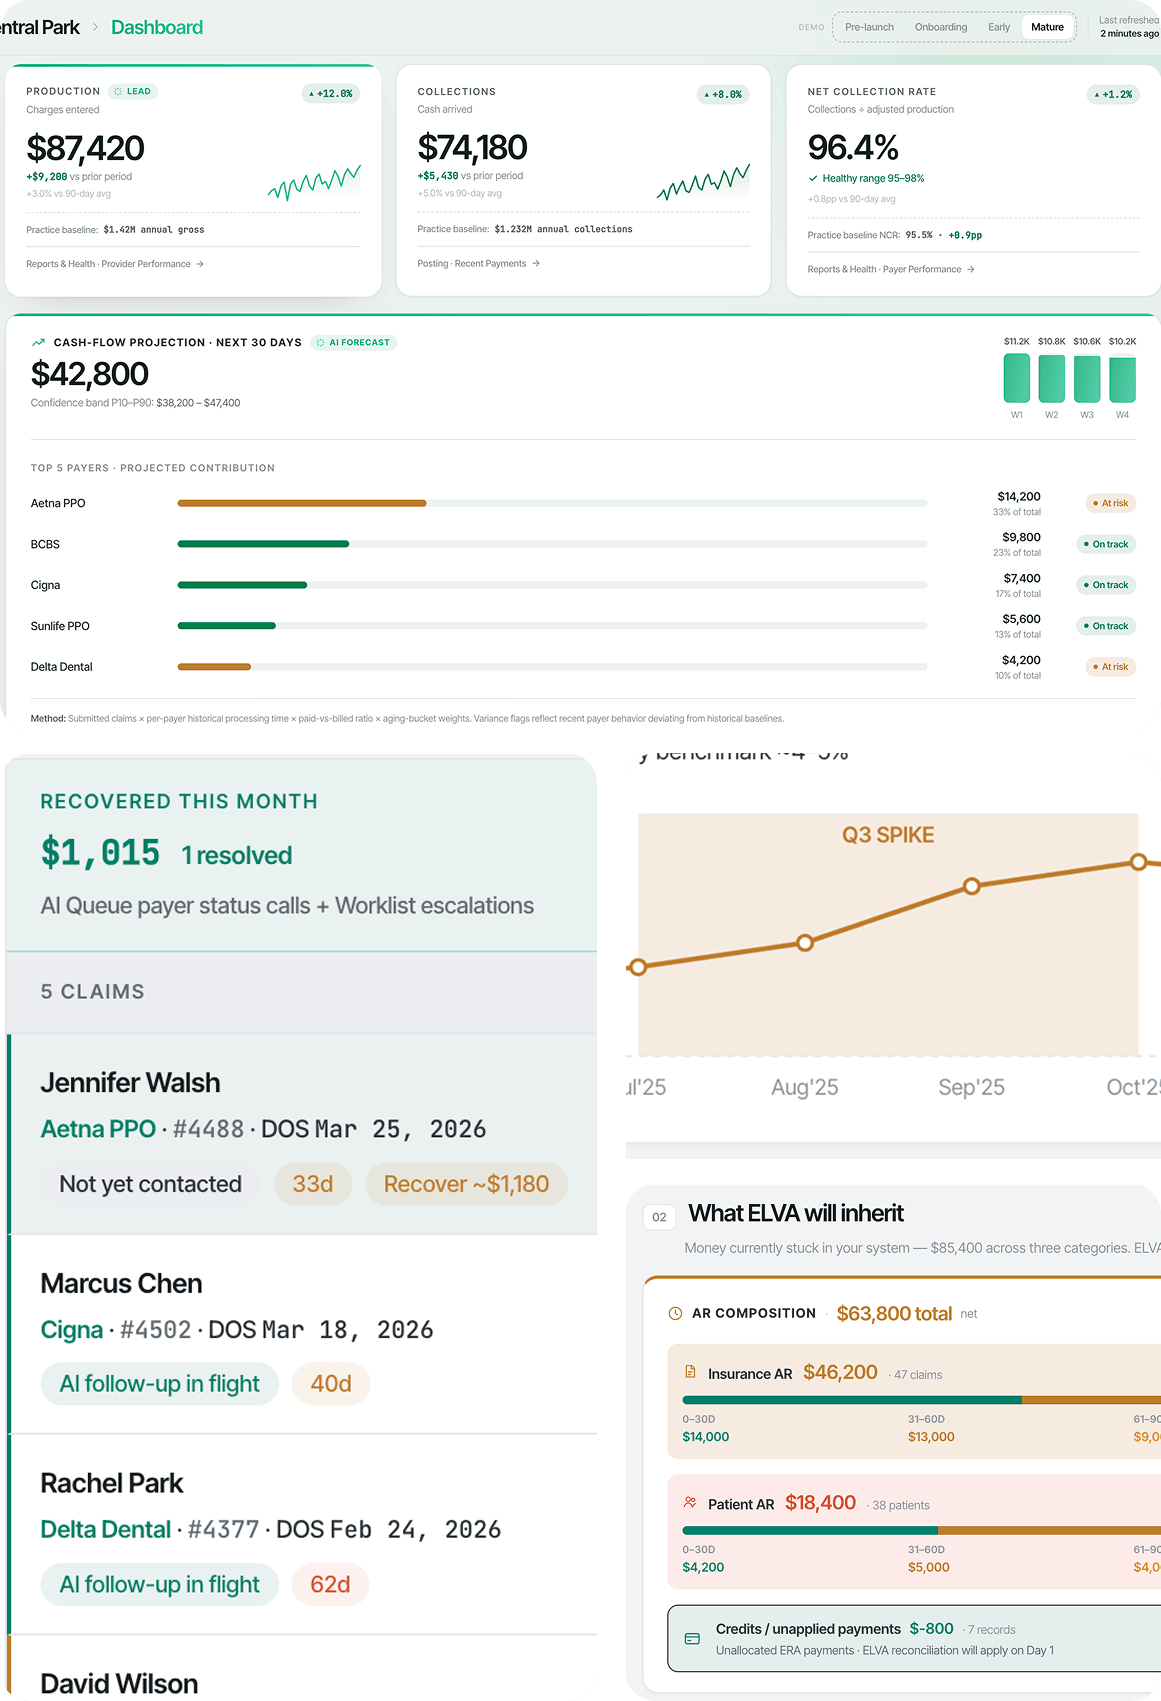This screenshot has height=1701, width=1161.
Task: Select the Onboarding stage tab
Action: coord(941,27)
